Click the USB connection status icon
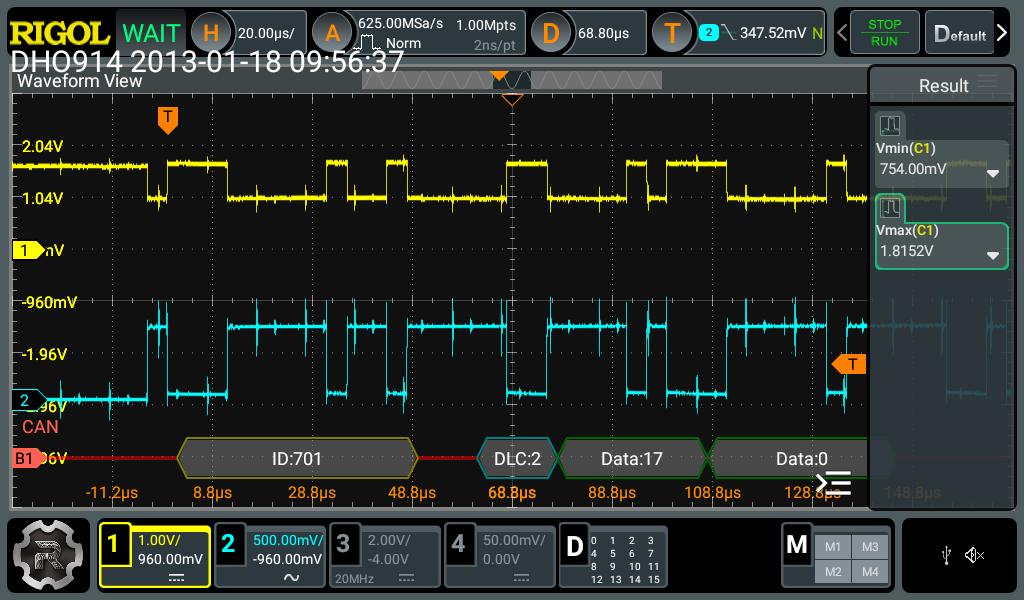1024x600 pixels. coord(946,556)
